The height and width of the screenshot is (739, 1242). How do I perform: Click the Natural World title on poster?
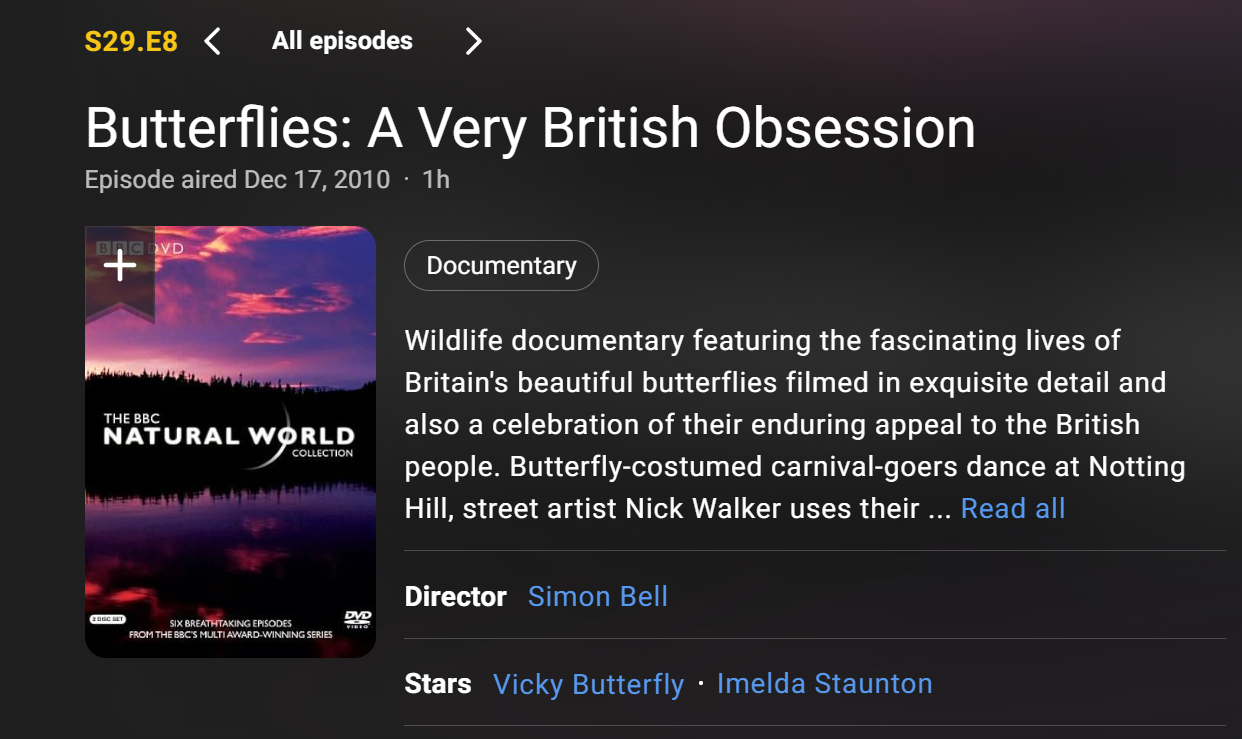tap(229, 436)
